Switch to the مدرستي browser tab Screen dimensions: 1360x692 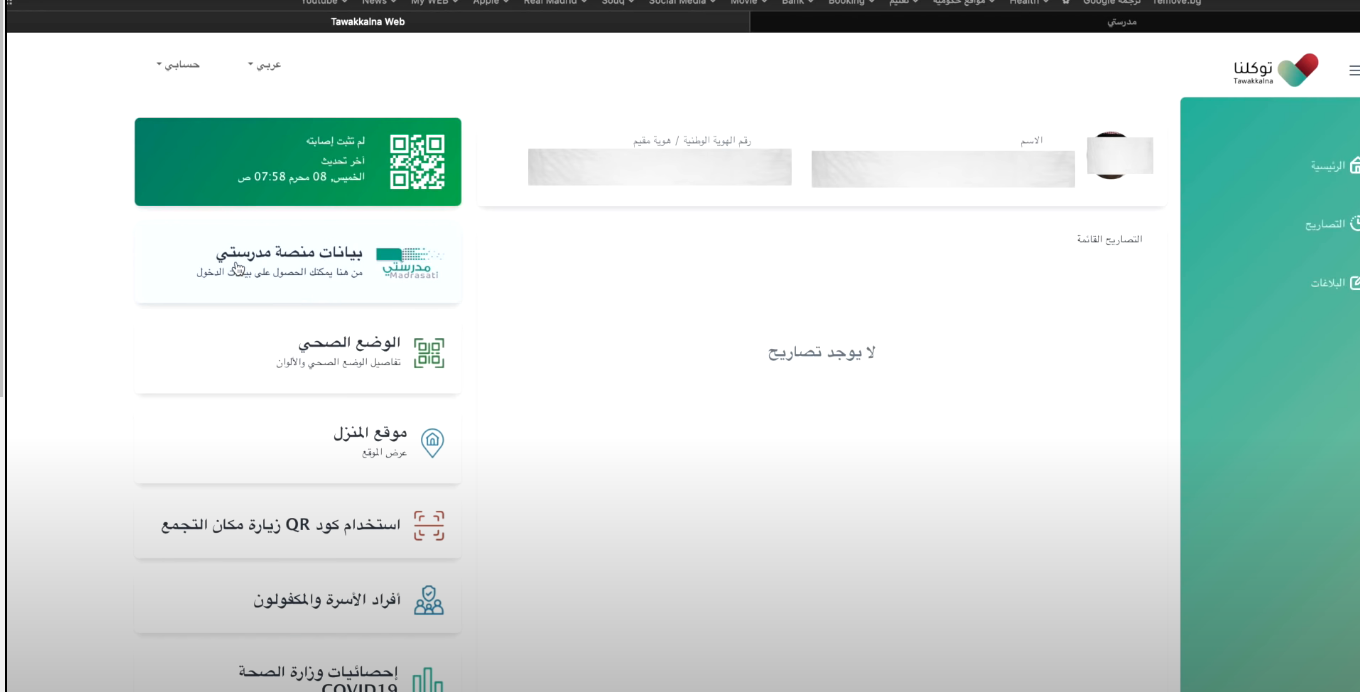coord(1122,21)
